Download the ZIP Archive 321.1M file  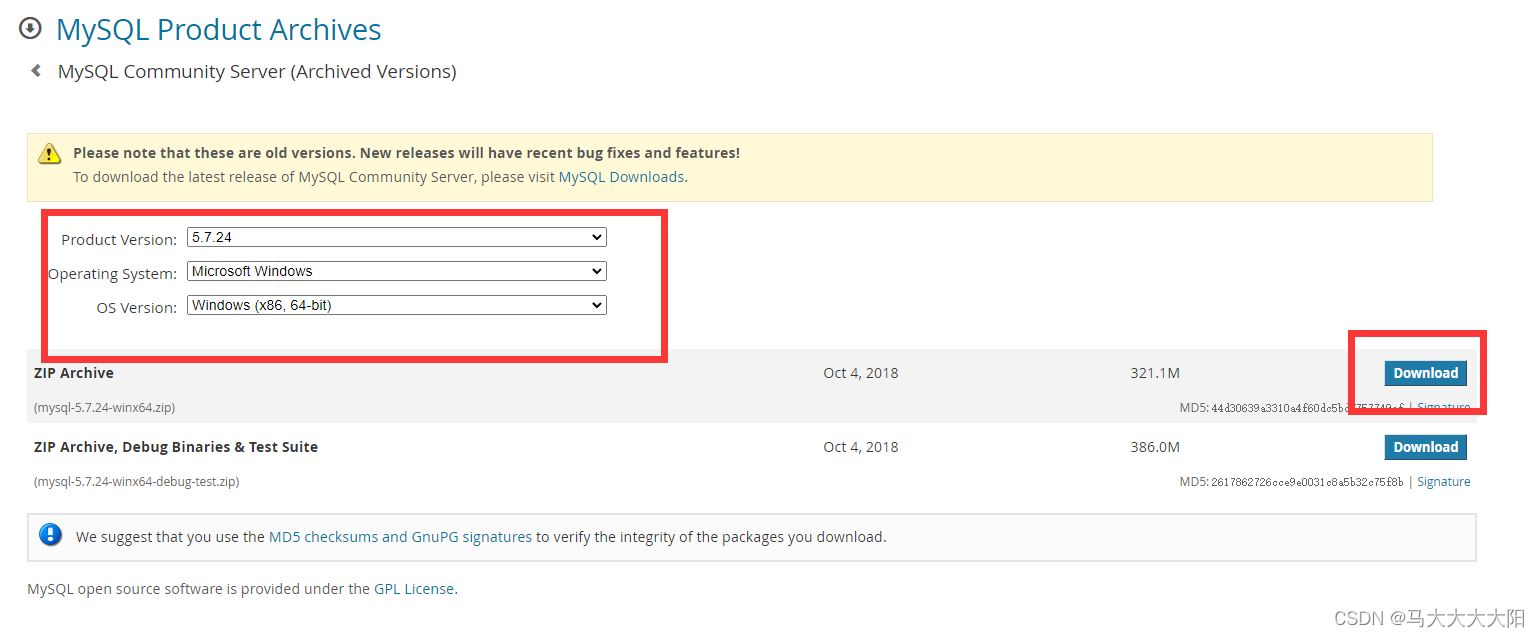tap(1425, 373)
